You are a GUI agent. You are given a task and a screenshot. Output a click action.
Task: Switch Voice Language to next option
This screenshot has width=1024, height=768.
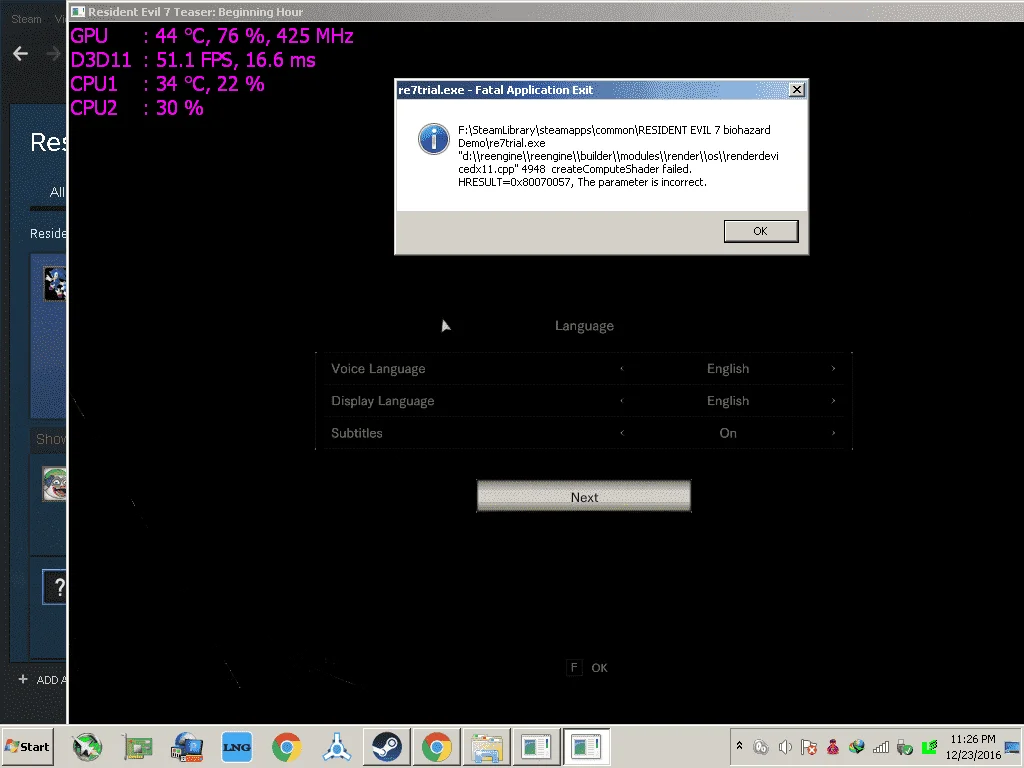[833, 368]
